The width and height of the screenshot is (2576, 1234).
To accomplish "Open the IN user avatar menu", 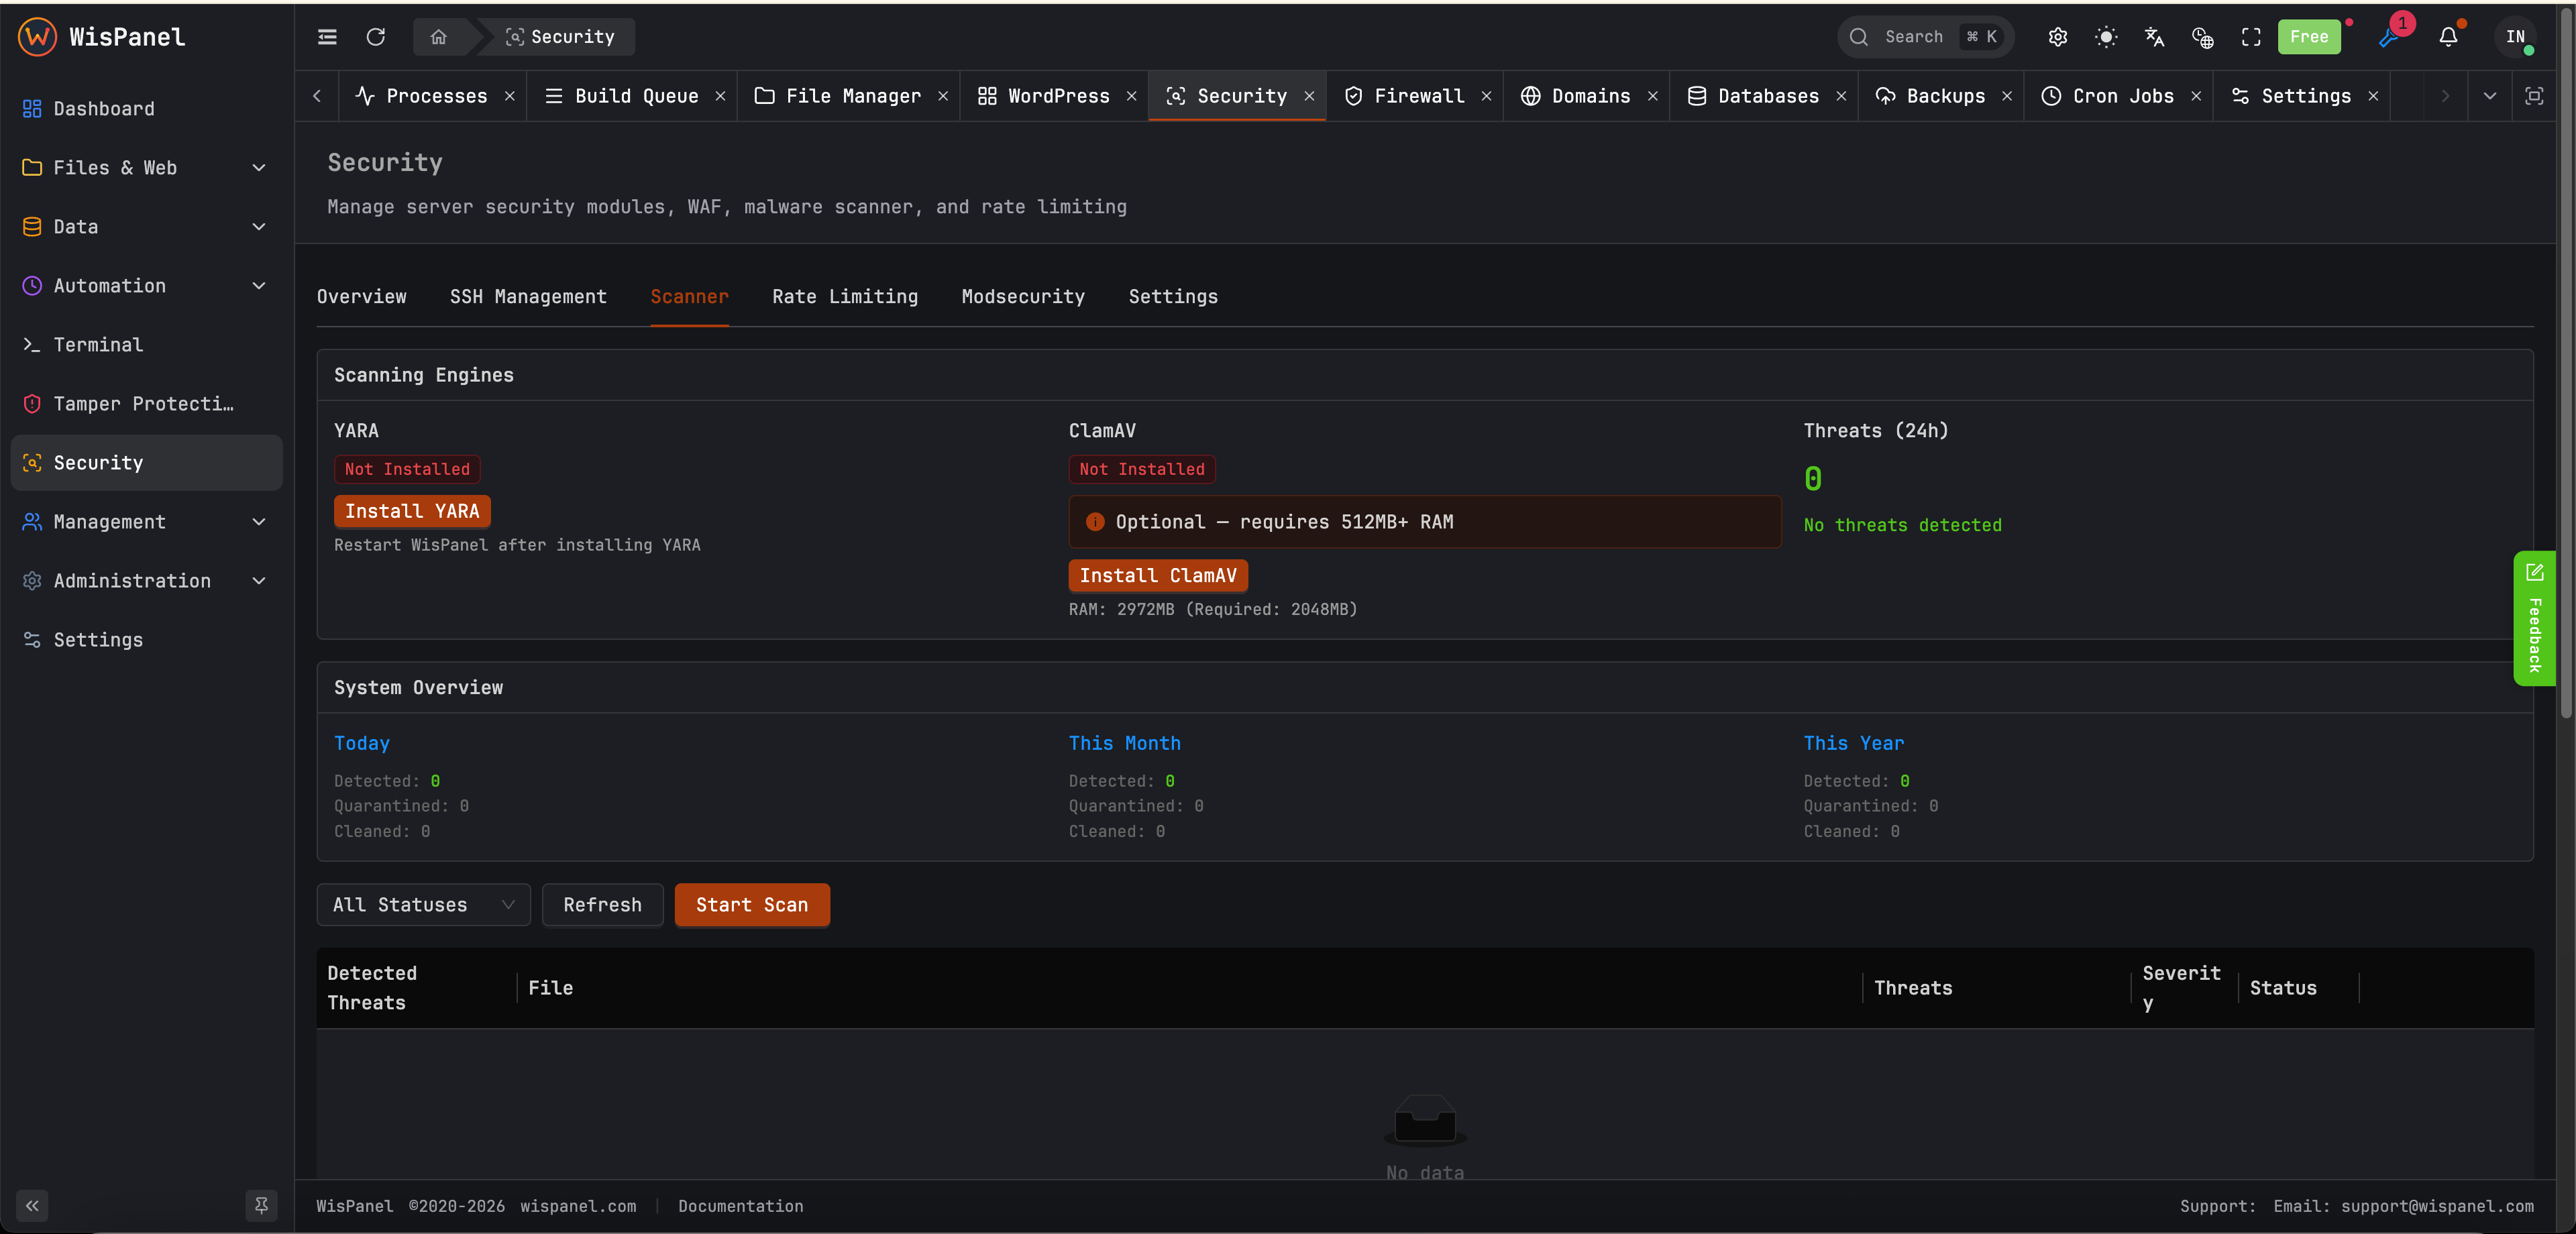I will [2515, 37].
